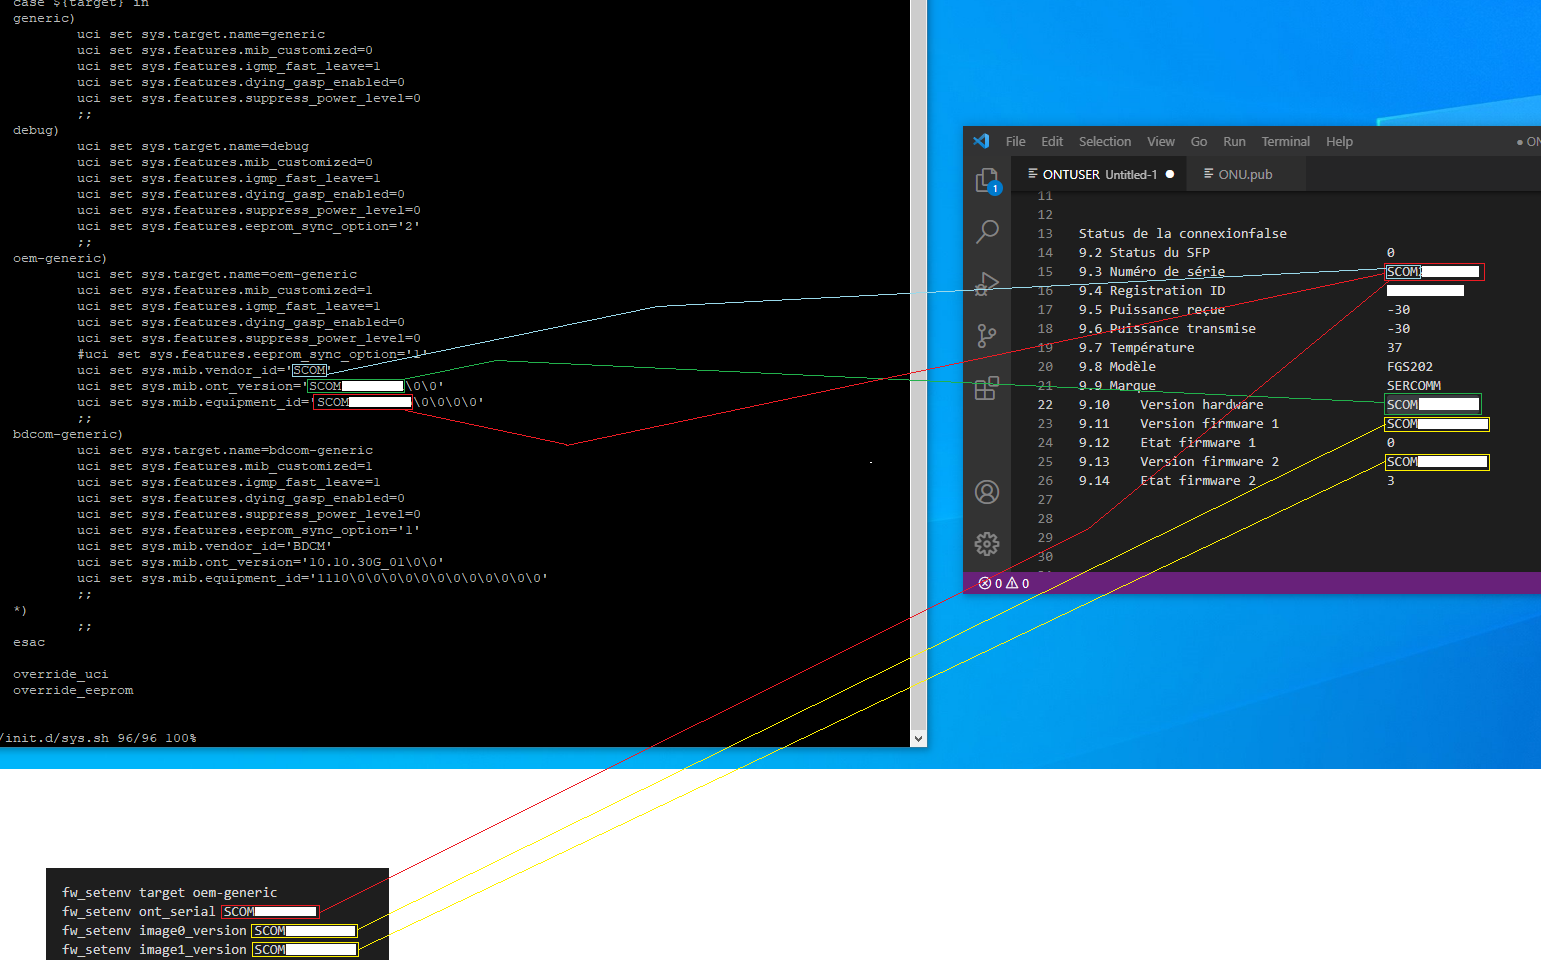Click '9.5 Puissance reçue' text
This screenshot has height=978, width=1541.
1151,310
